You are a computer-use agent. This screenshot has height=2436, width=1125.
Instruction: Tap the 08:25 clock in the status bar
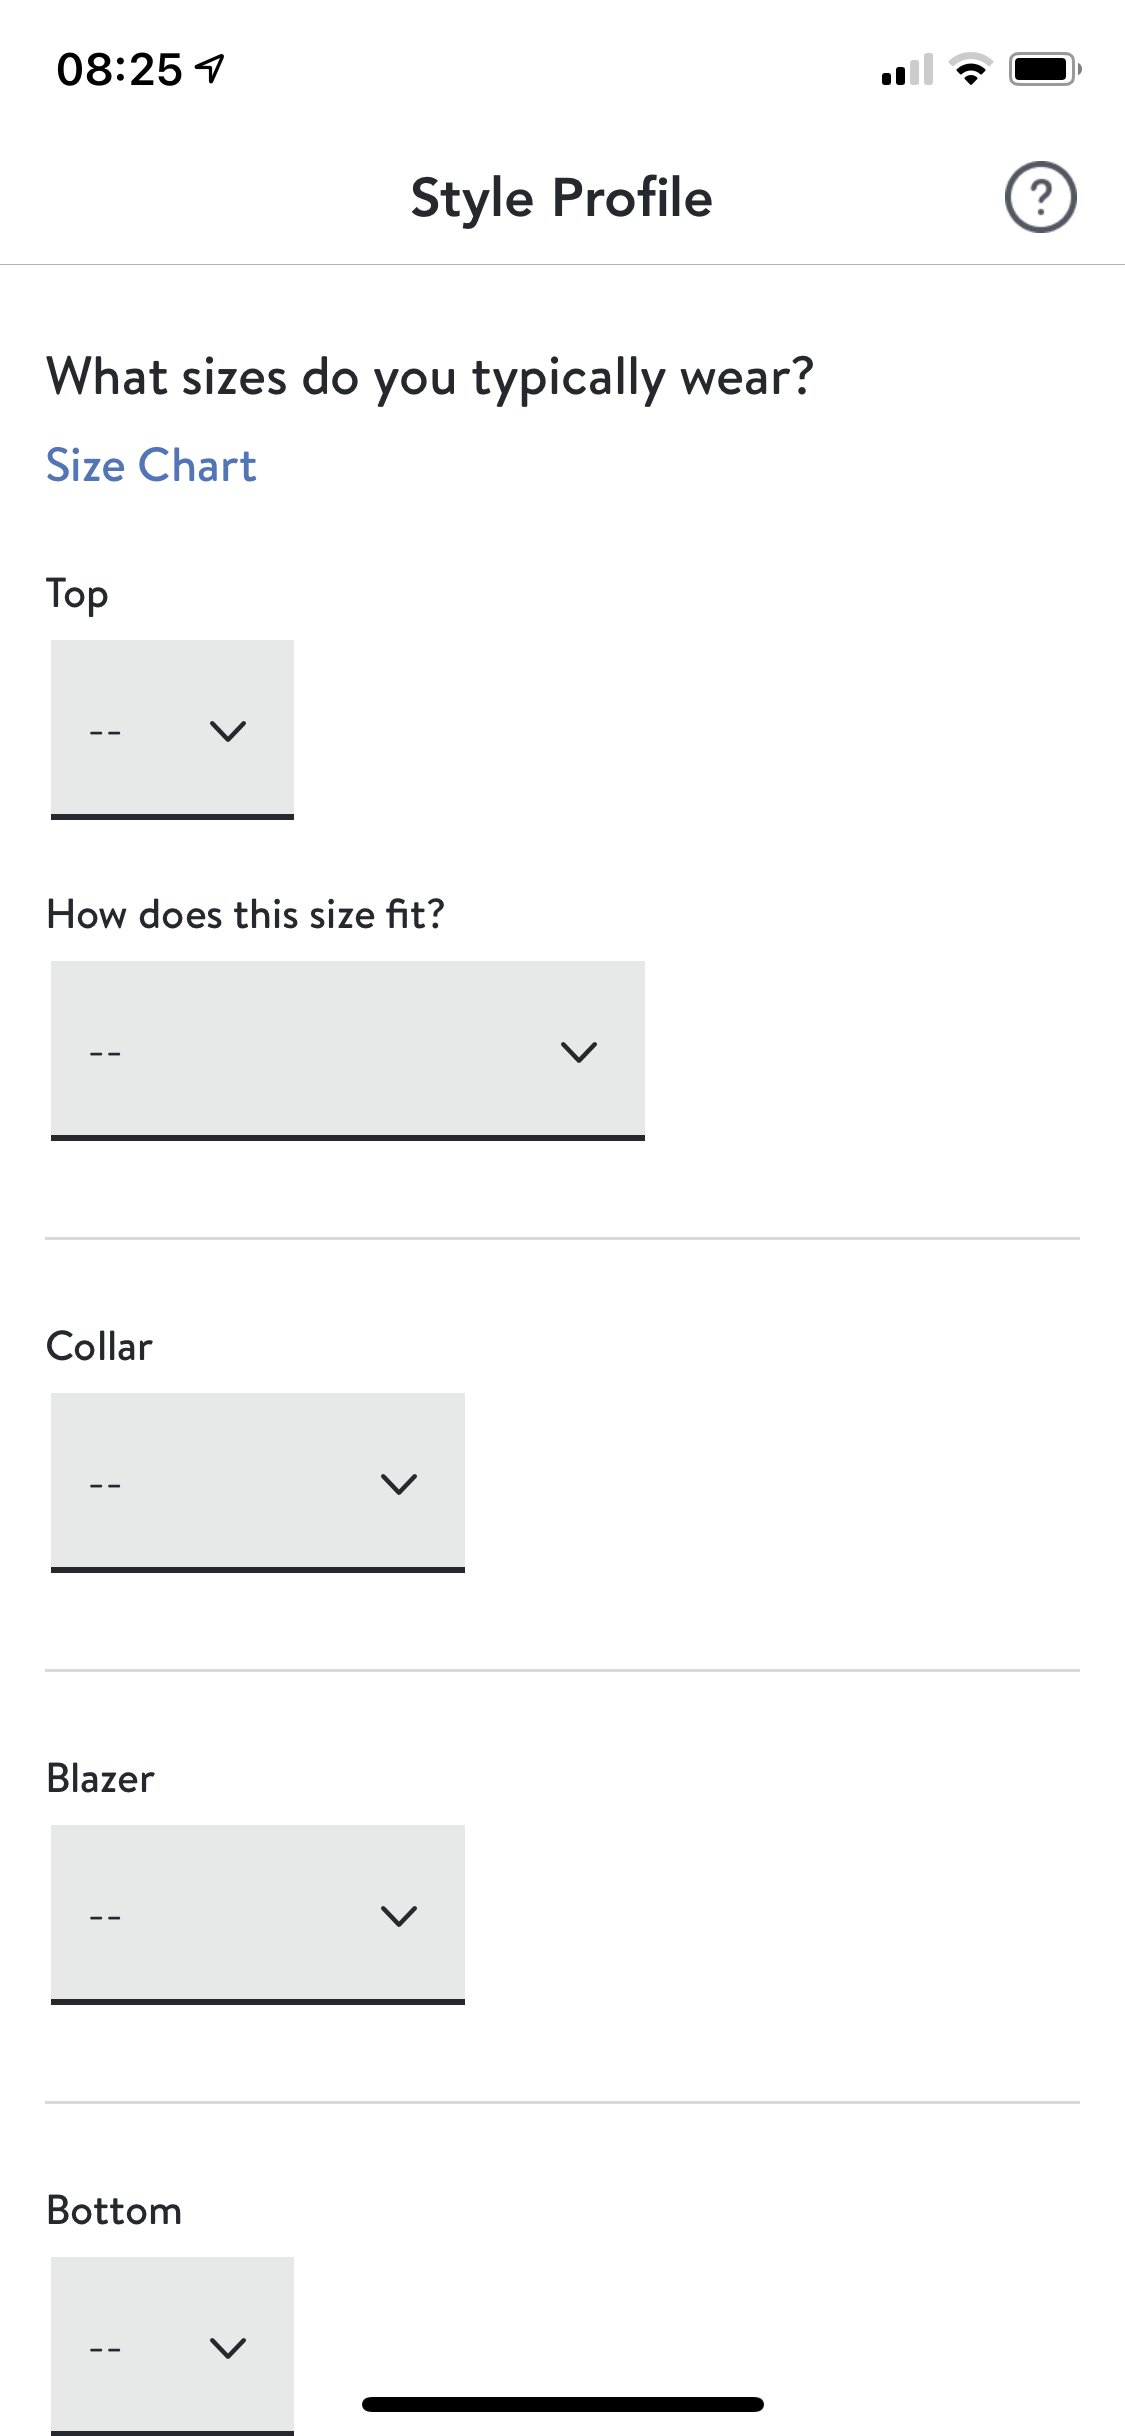tap(120, 70)
